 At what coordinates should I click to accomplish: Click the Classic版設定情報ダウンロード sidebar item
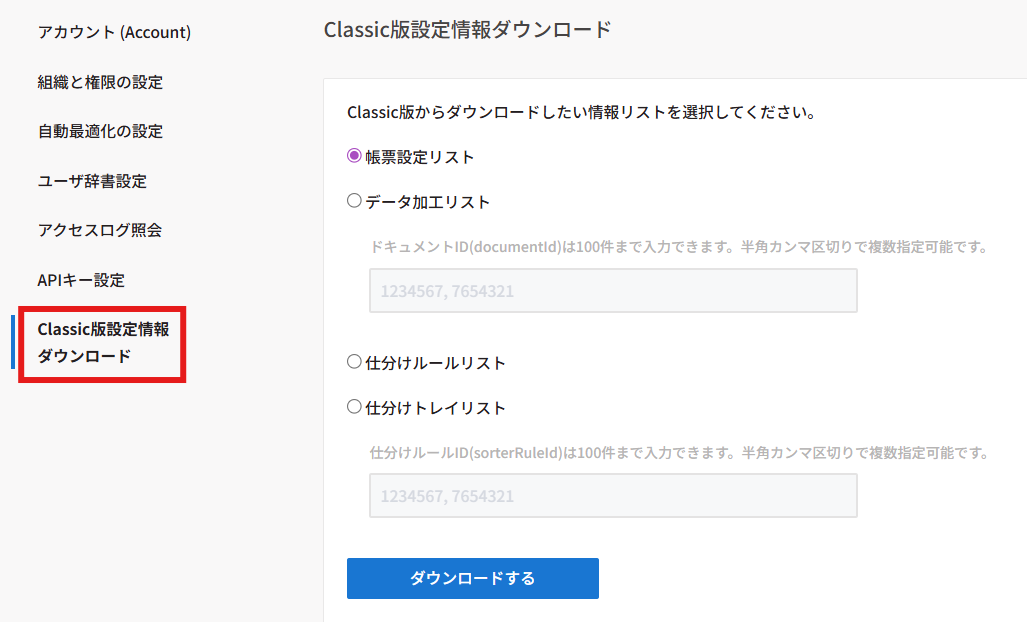(x=103, y=343)
